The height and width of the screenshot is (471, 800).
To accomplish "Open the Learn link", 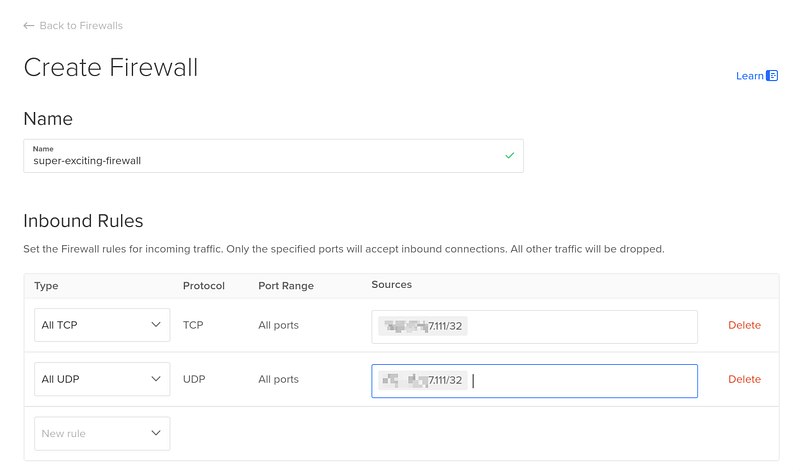I will pos(749,76).
